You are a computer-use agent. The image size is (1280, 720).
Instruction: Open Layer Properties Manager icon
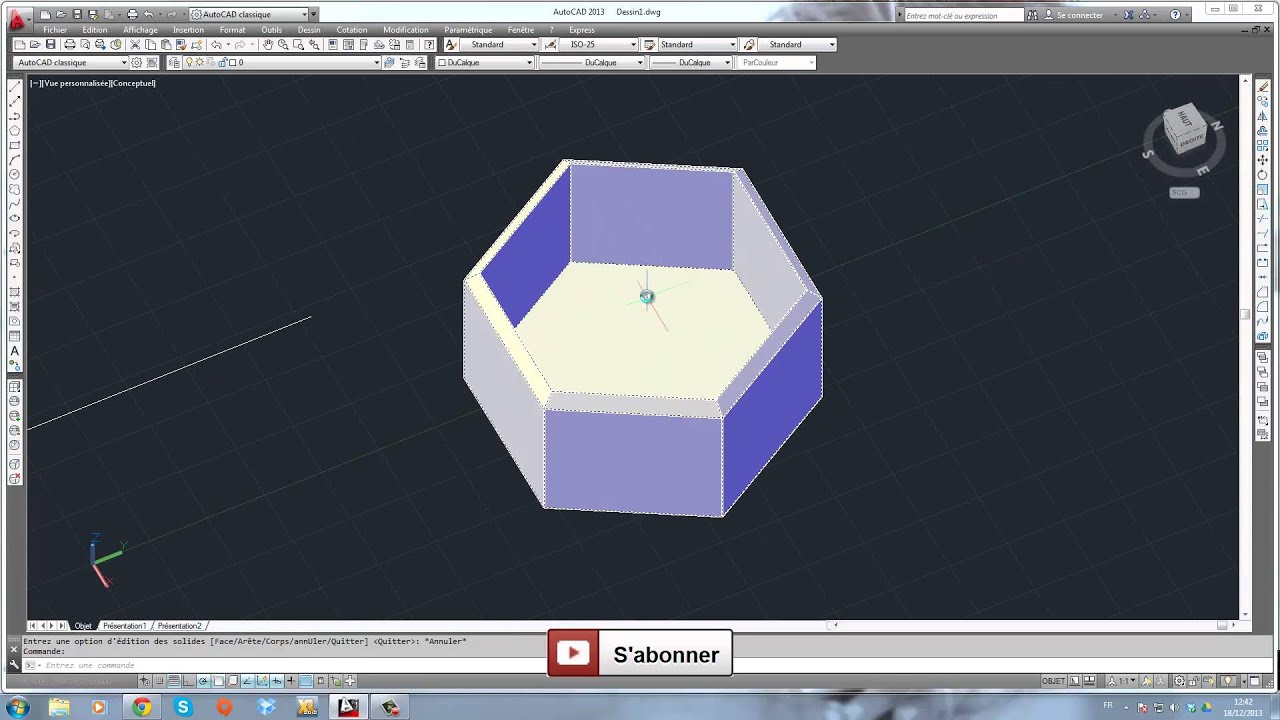click(x=174, y=62)
